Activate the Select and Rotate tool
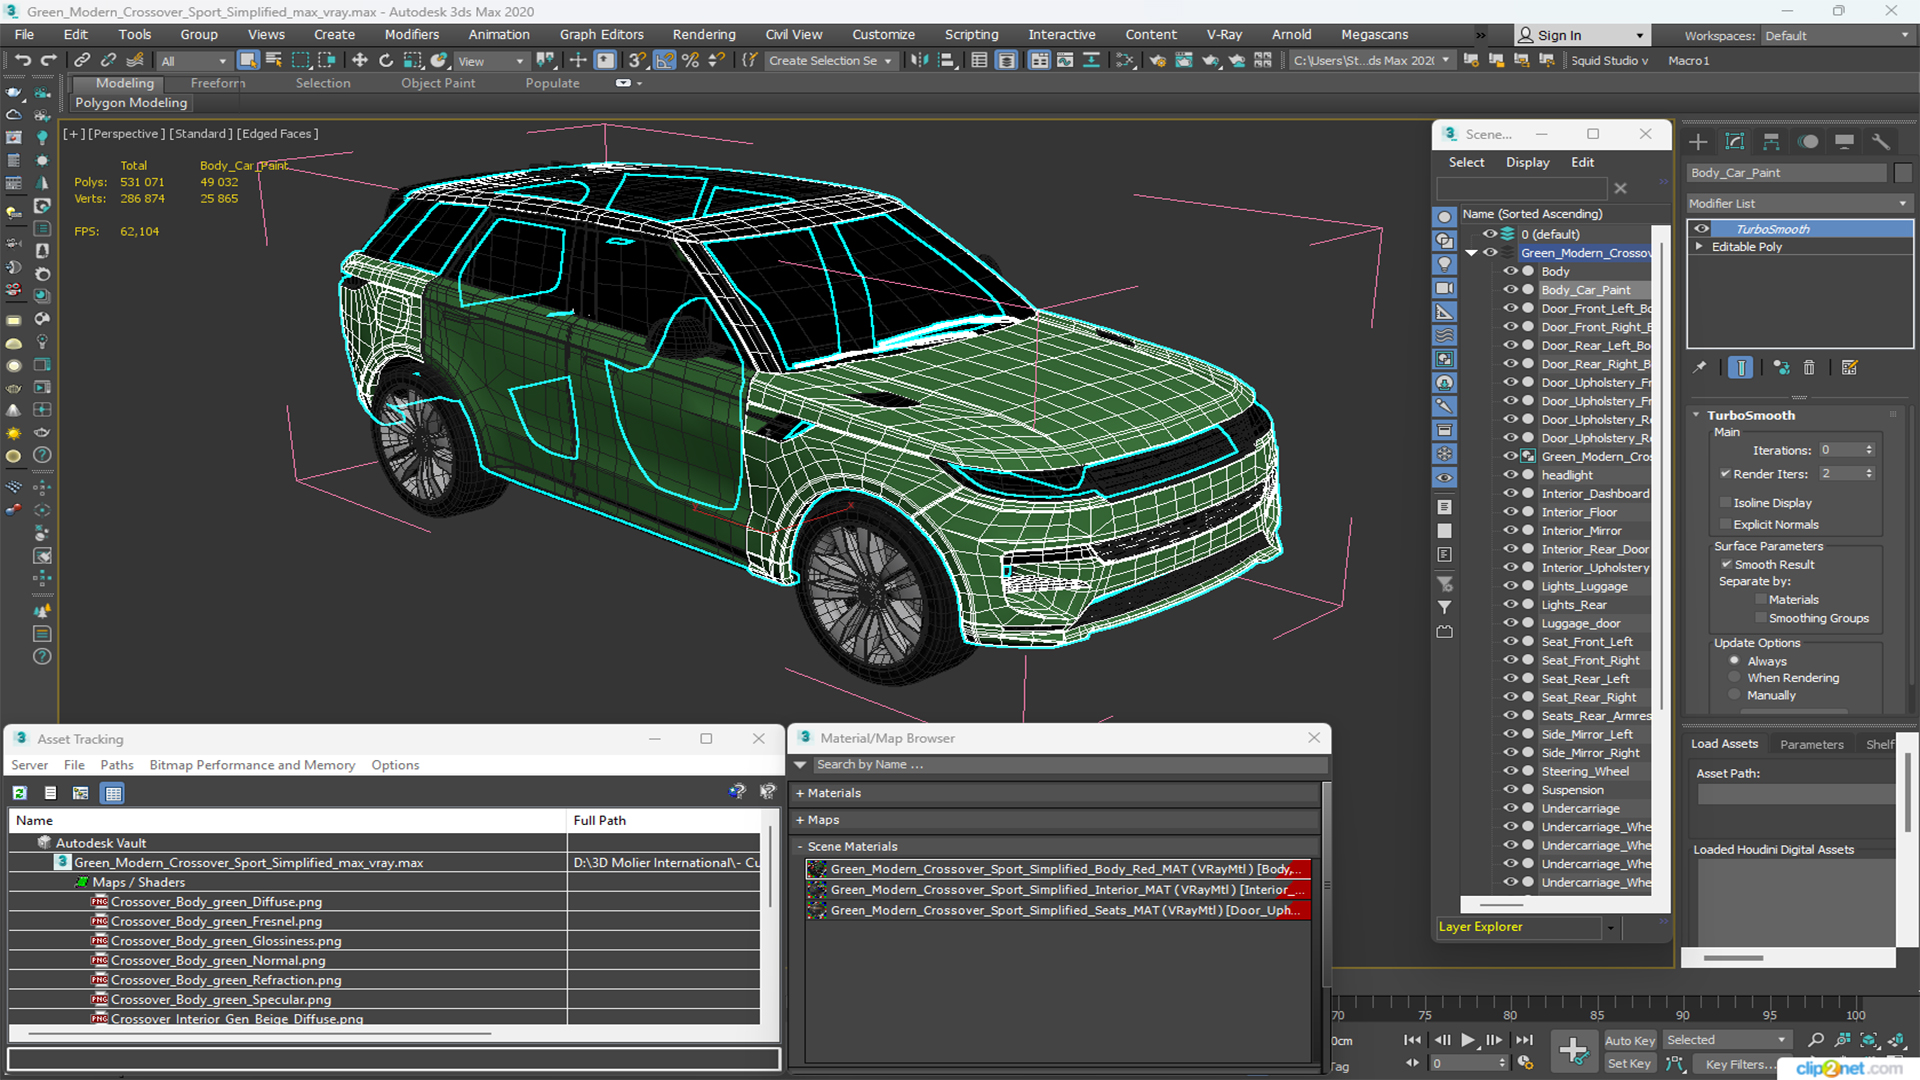 (386, 60)
